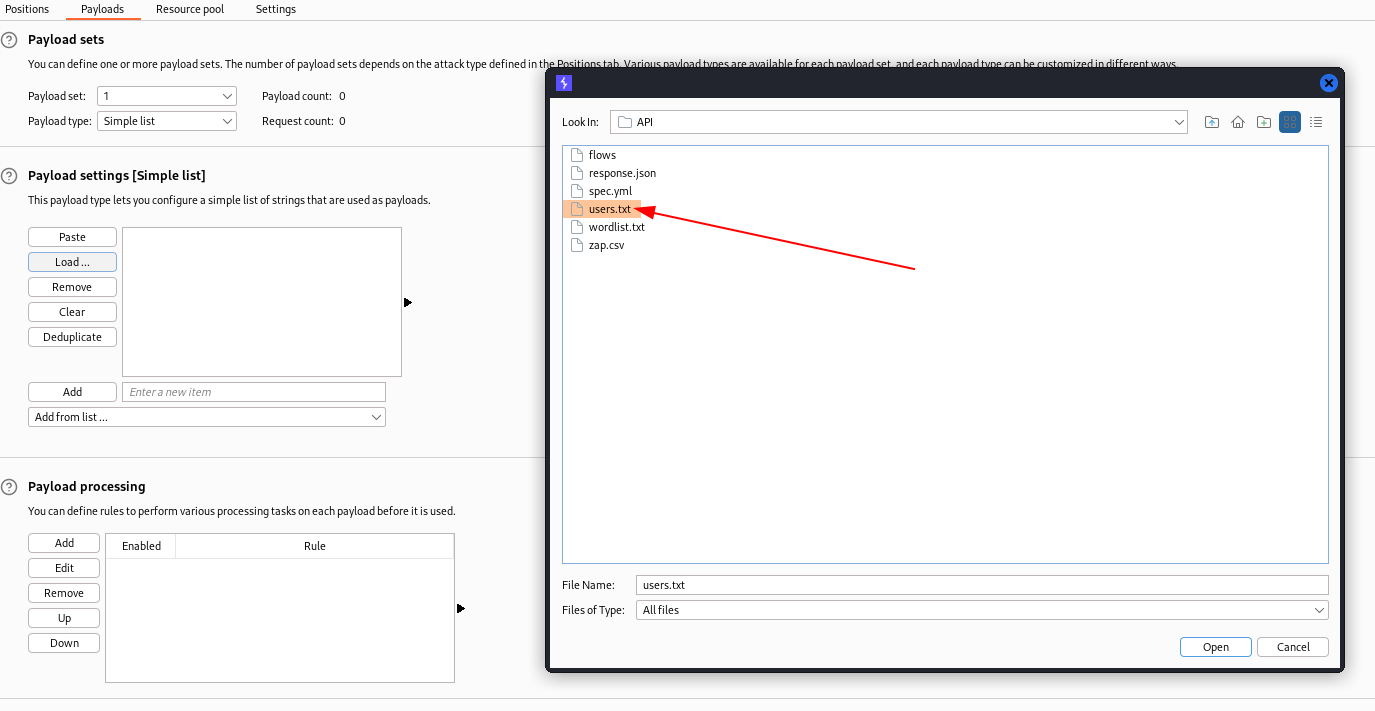The height and width of the screenshot is (711, 1375).
Task: Close the file chooser dialog
Action: pos(1329,83)
